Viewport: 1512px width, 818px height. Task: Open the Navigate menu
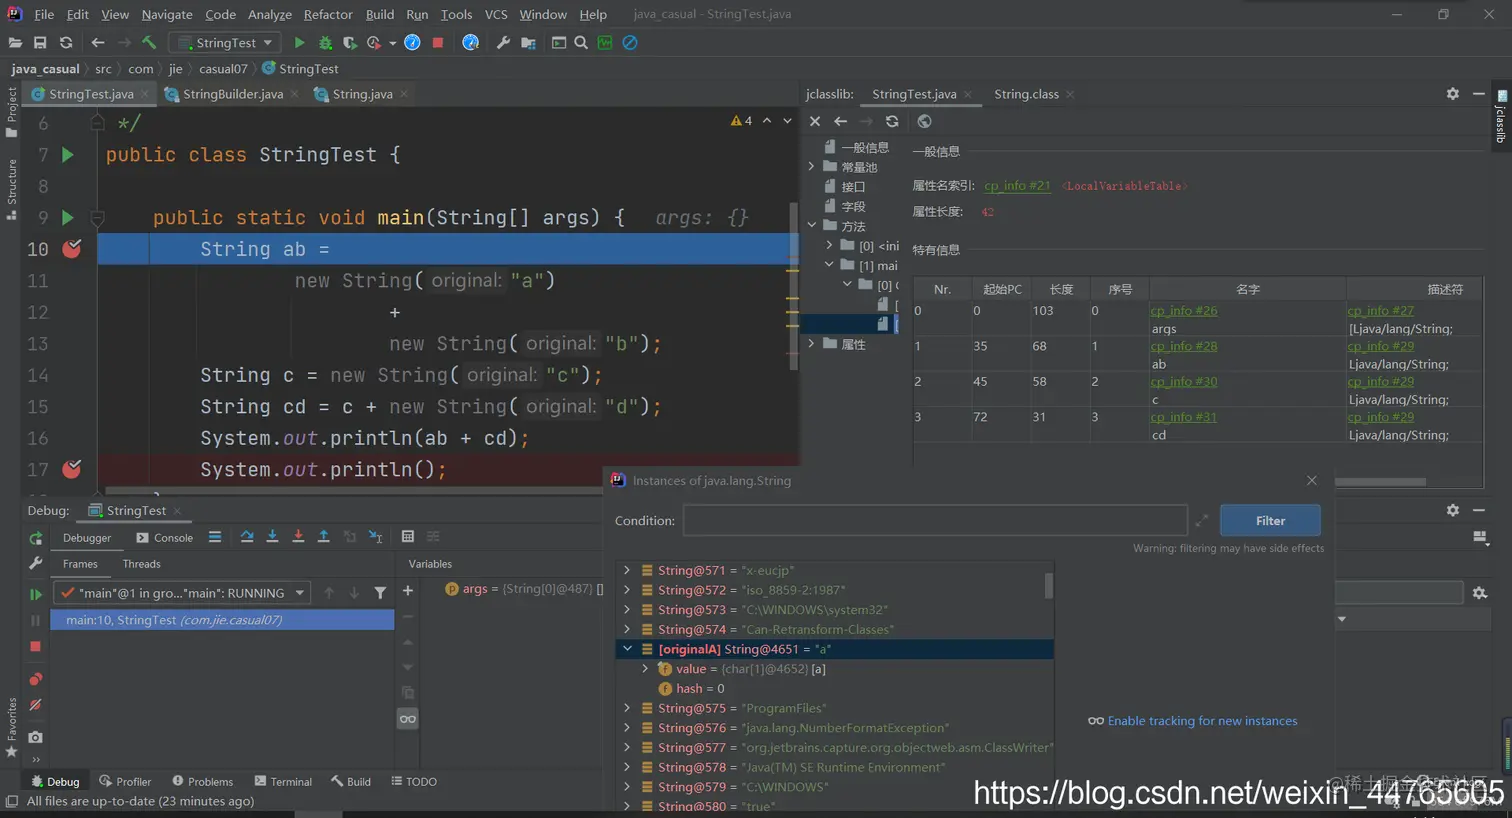167,14
